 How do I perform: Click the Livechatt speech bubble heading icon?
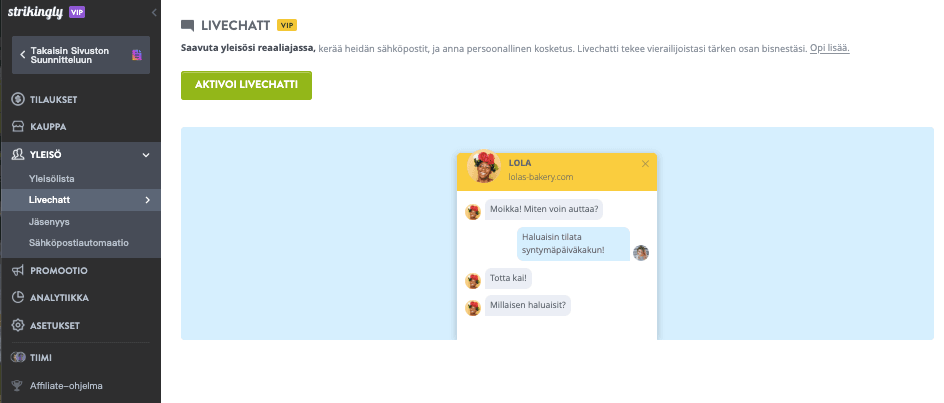(188, 26)
